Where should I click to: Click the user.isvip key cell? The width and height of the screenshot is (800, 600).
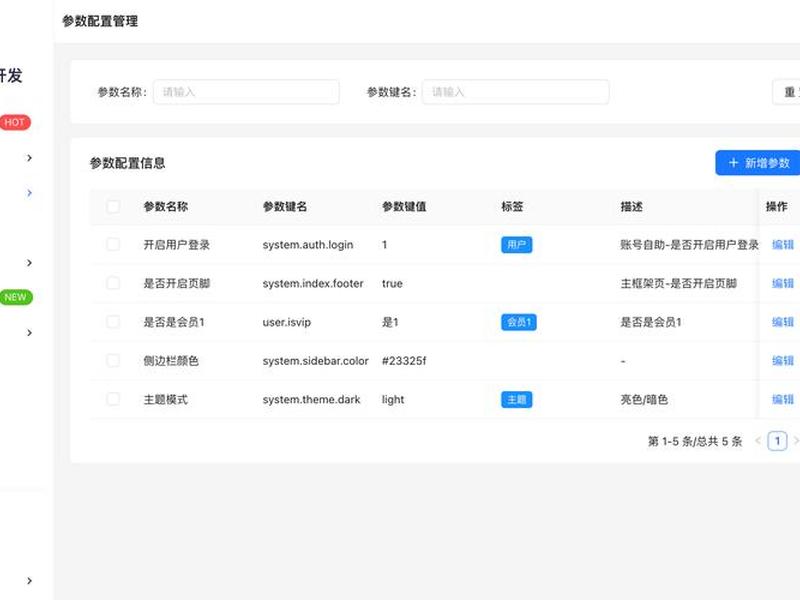tap(287, 322)
